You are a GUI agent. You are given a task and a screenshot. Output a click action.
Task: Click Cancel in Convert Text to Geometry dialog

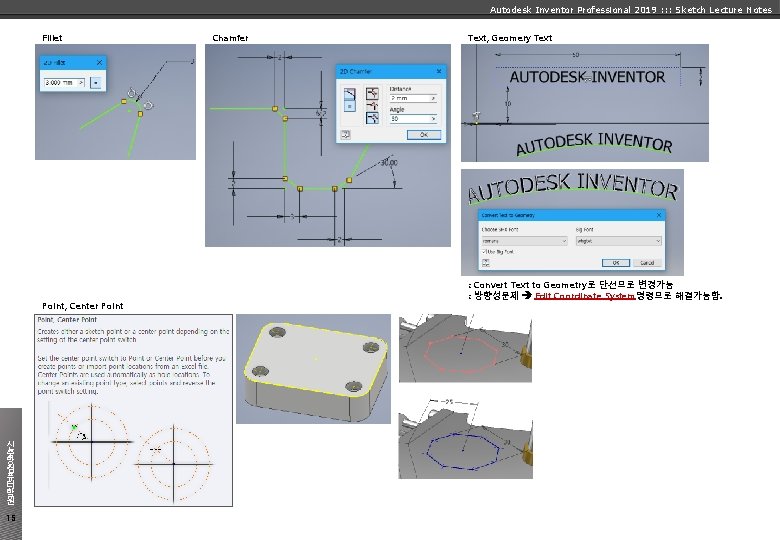[647, 263]
